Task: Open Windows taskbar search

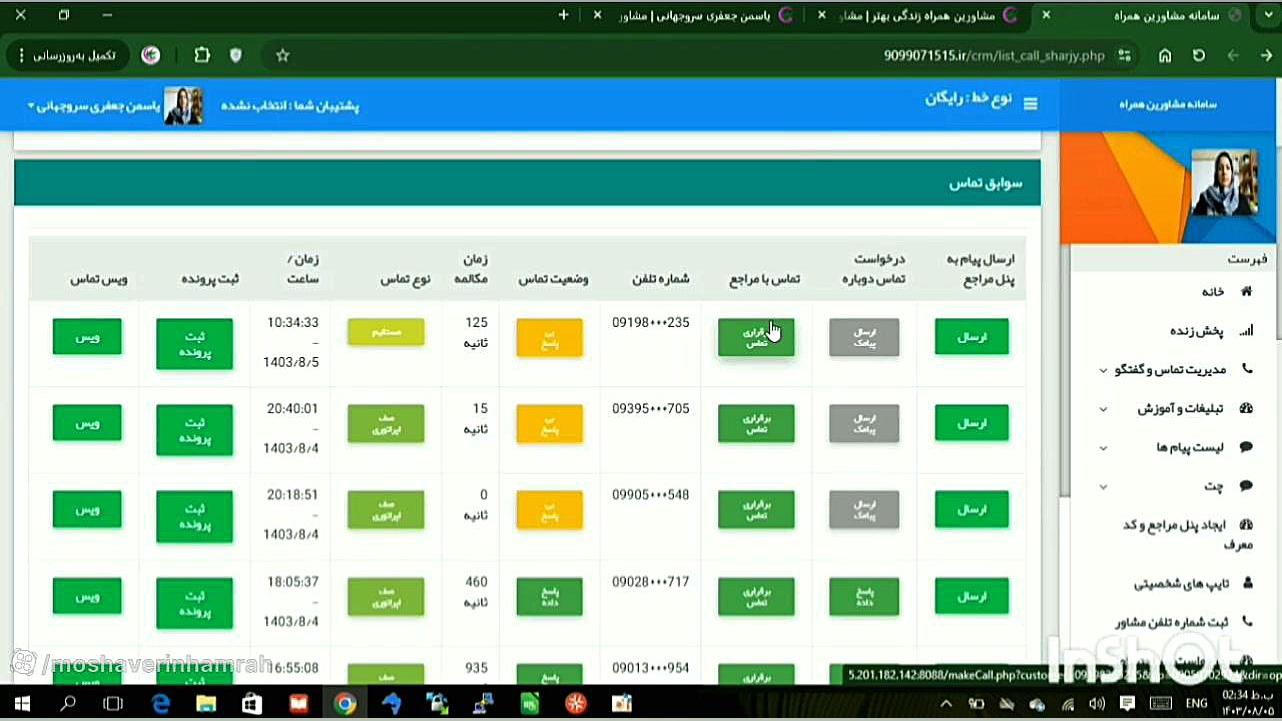Action: pos(68,704)
